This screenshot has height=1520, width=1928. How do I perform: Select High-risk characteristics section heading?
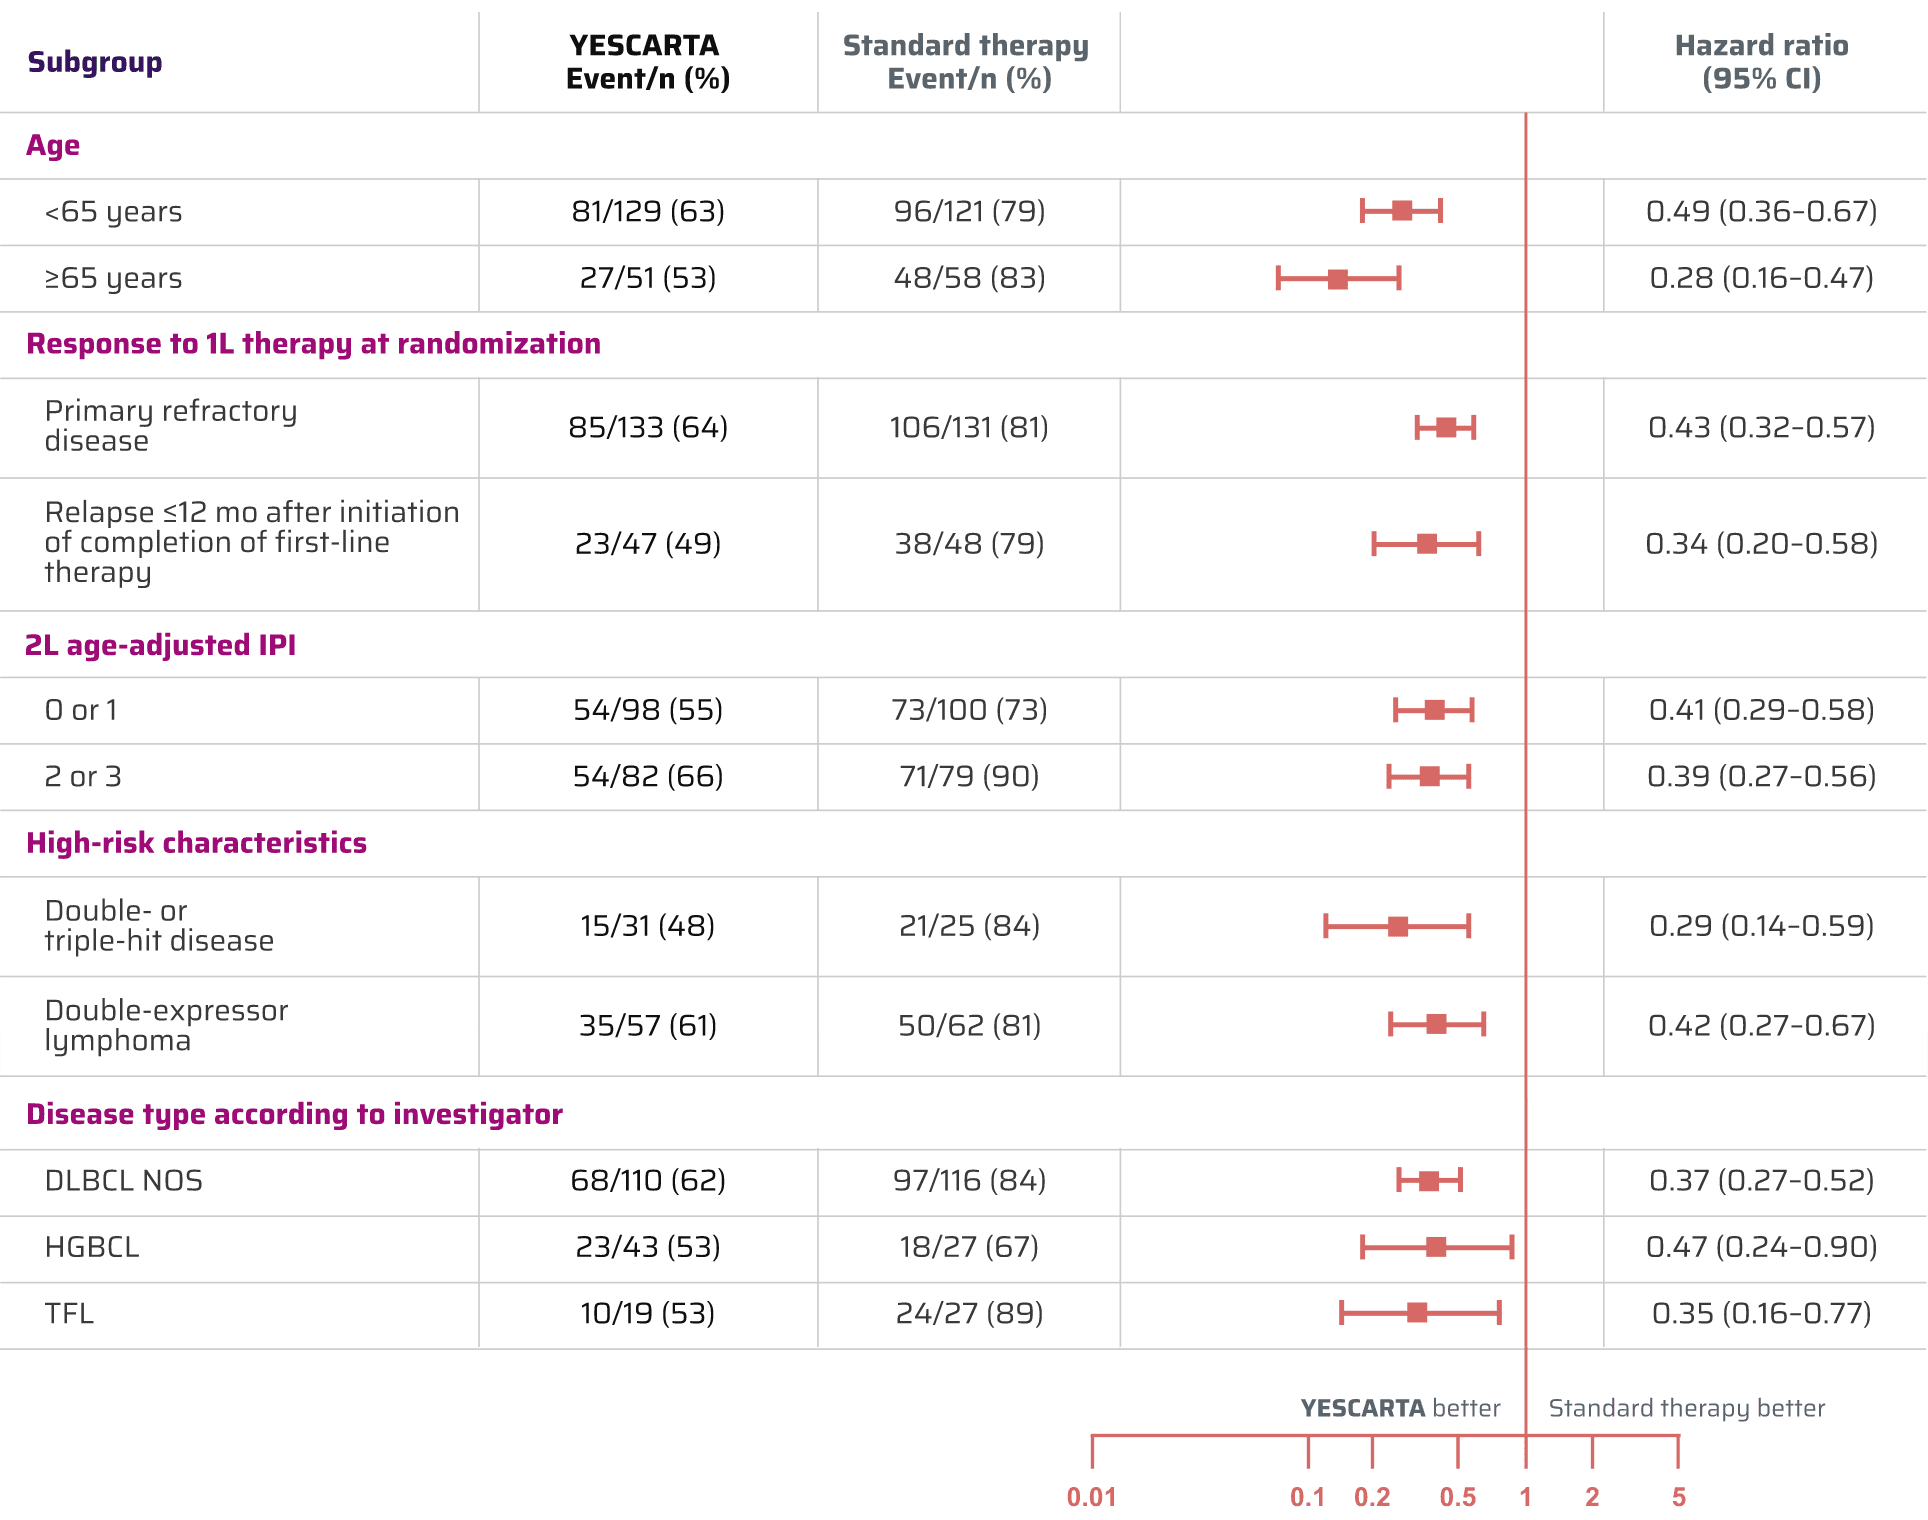(x=196, y=843)
